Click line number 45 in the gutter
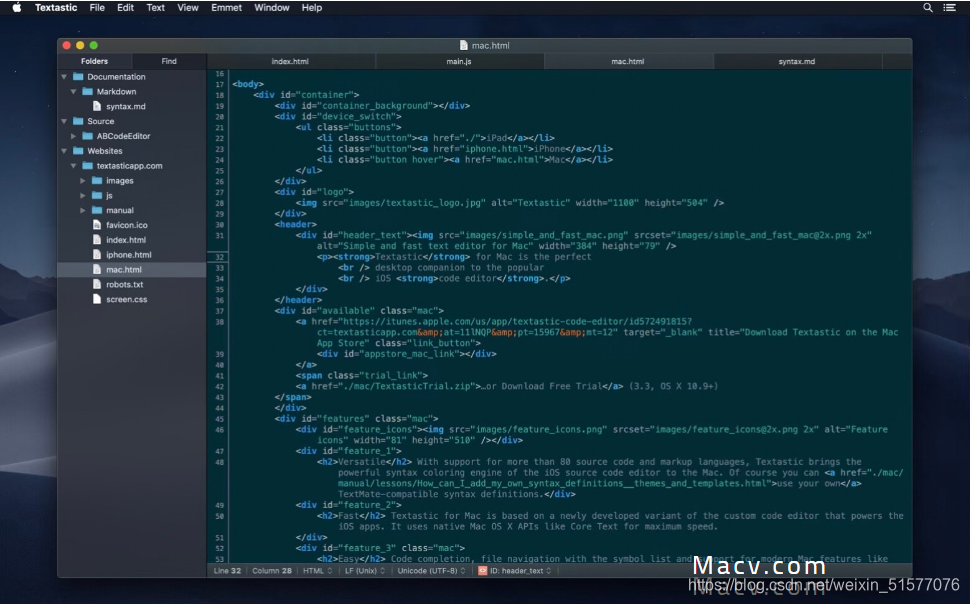Image resolution: width=970 pixels, height=604 pixels. point(220,419)
